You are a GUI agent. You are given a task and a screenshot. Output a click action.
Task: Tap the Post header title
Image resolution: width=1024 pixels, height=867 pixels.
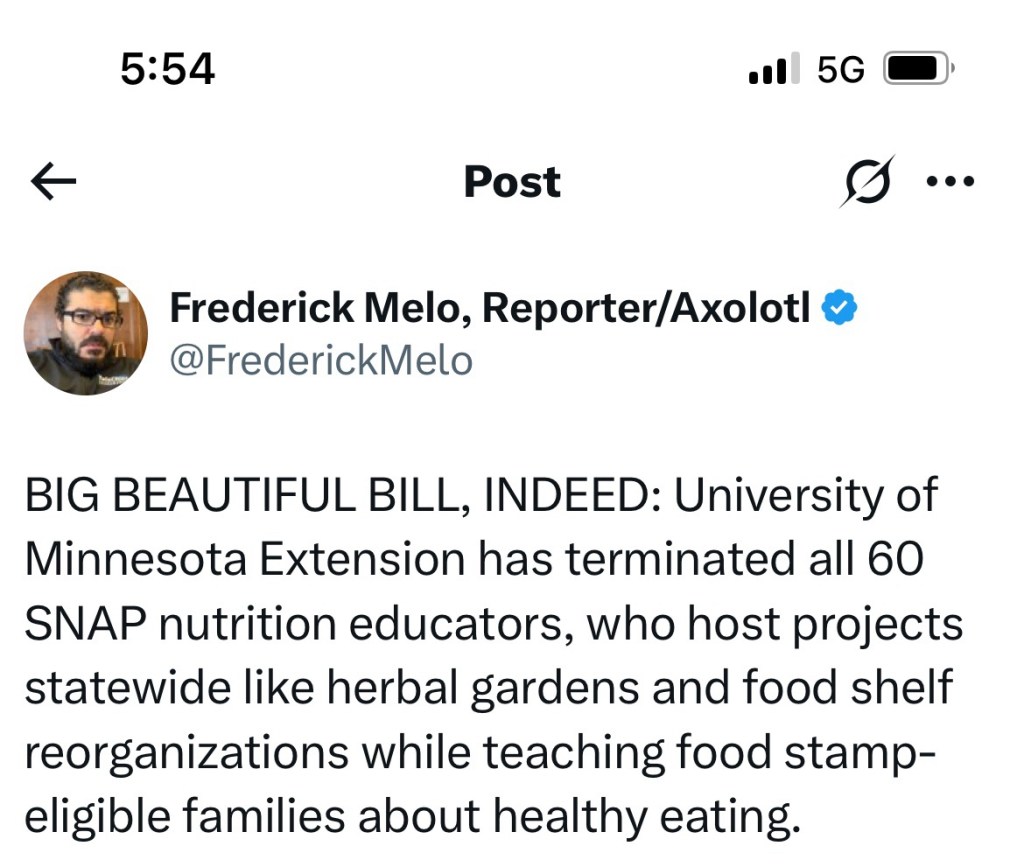tap(512, 182)
